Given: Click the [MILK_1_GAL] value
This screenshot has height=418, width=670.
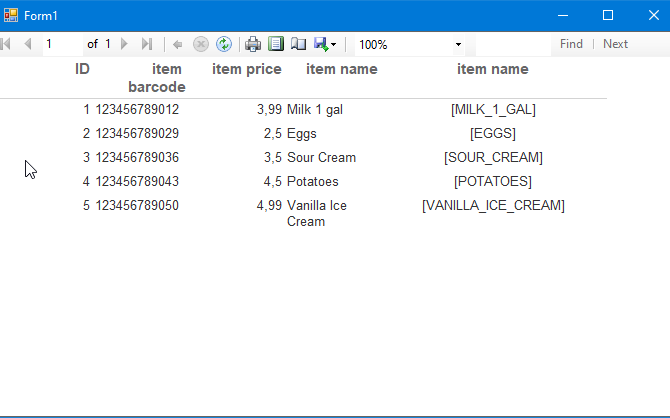Looking at the screenshot, I should (493, 109).
